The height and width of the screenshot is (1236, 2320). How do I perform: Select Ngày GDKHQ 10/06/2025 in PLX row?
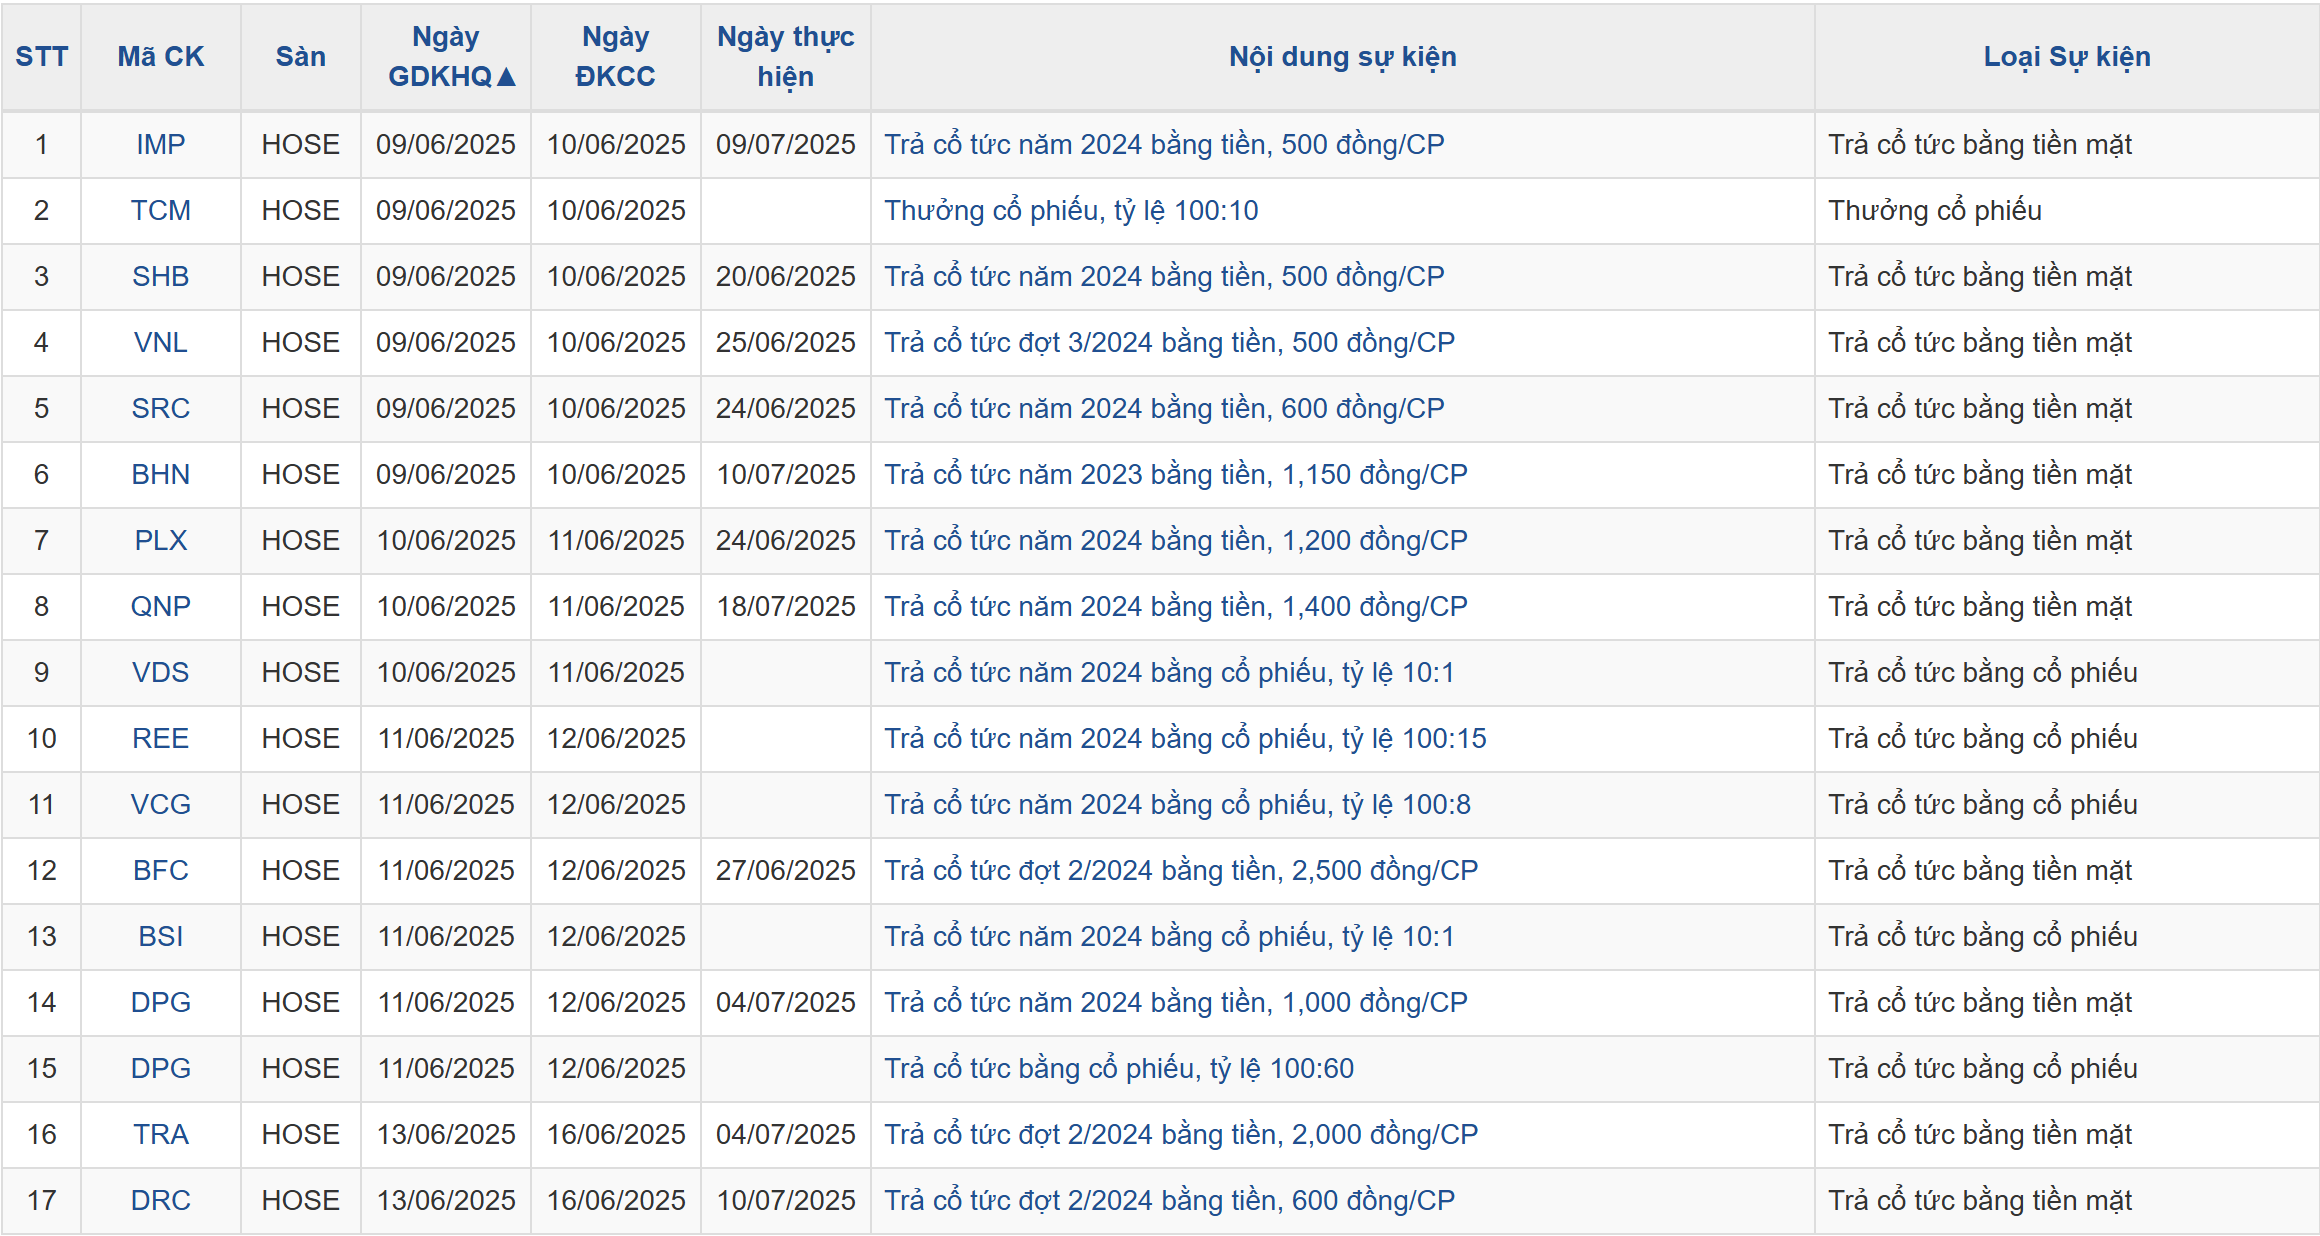pyautogui.click(x=445, y=540)
